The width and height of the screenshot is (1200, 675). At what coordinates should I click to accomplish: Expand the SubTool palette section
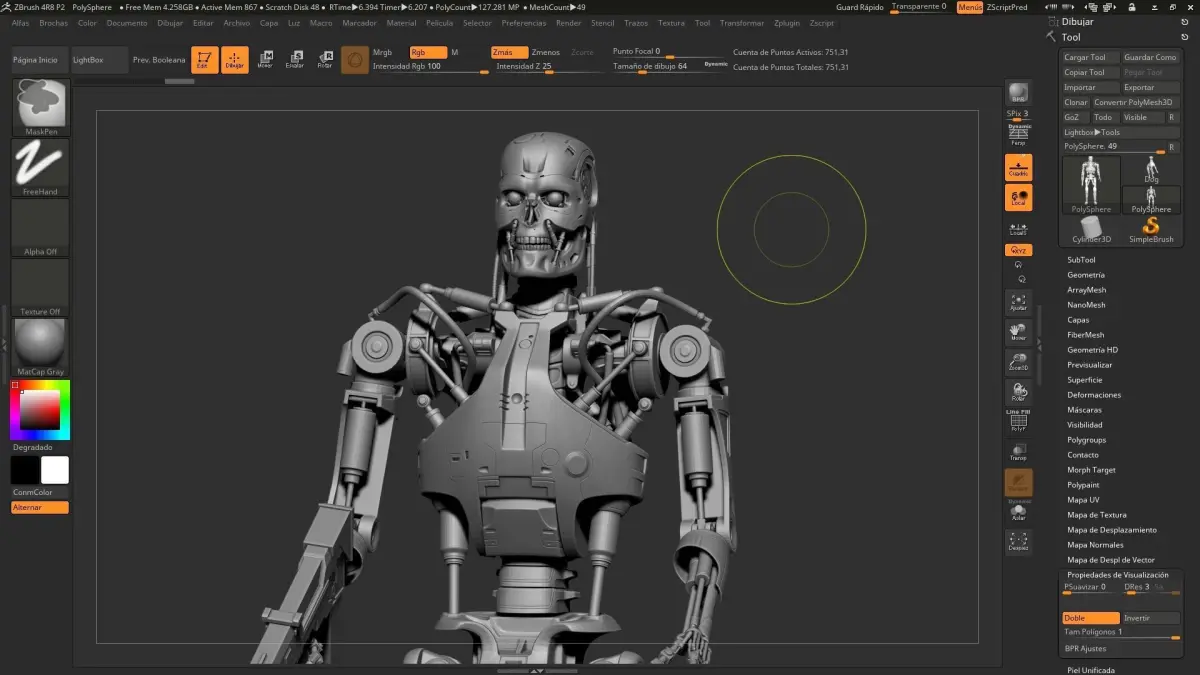pyautogui.click(x=1081, y=260)
